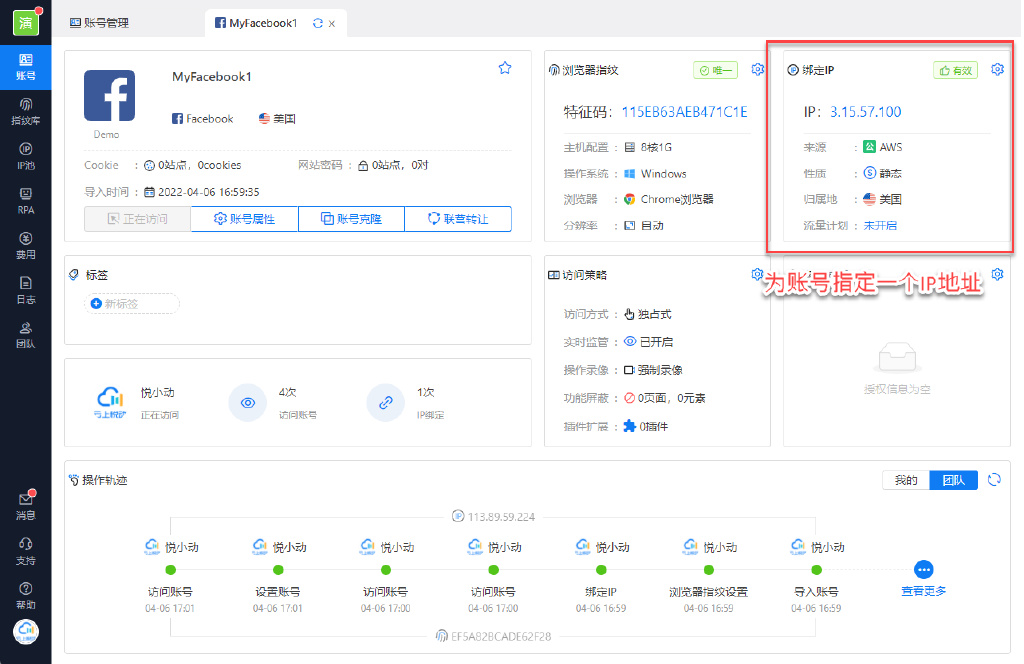Add a 新标签 tag
1024x664 pixels.
[x=131, y=304]
